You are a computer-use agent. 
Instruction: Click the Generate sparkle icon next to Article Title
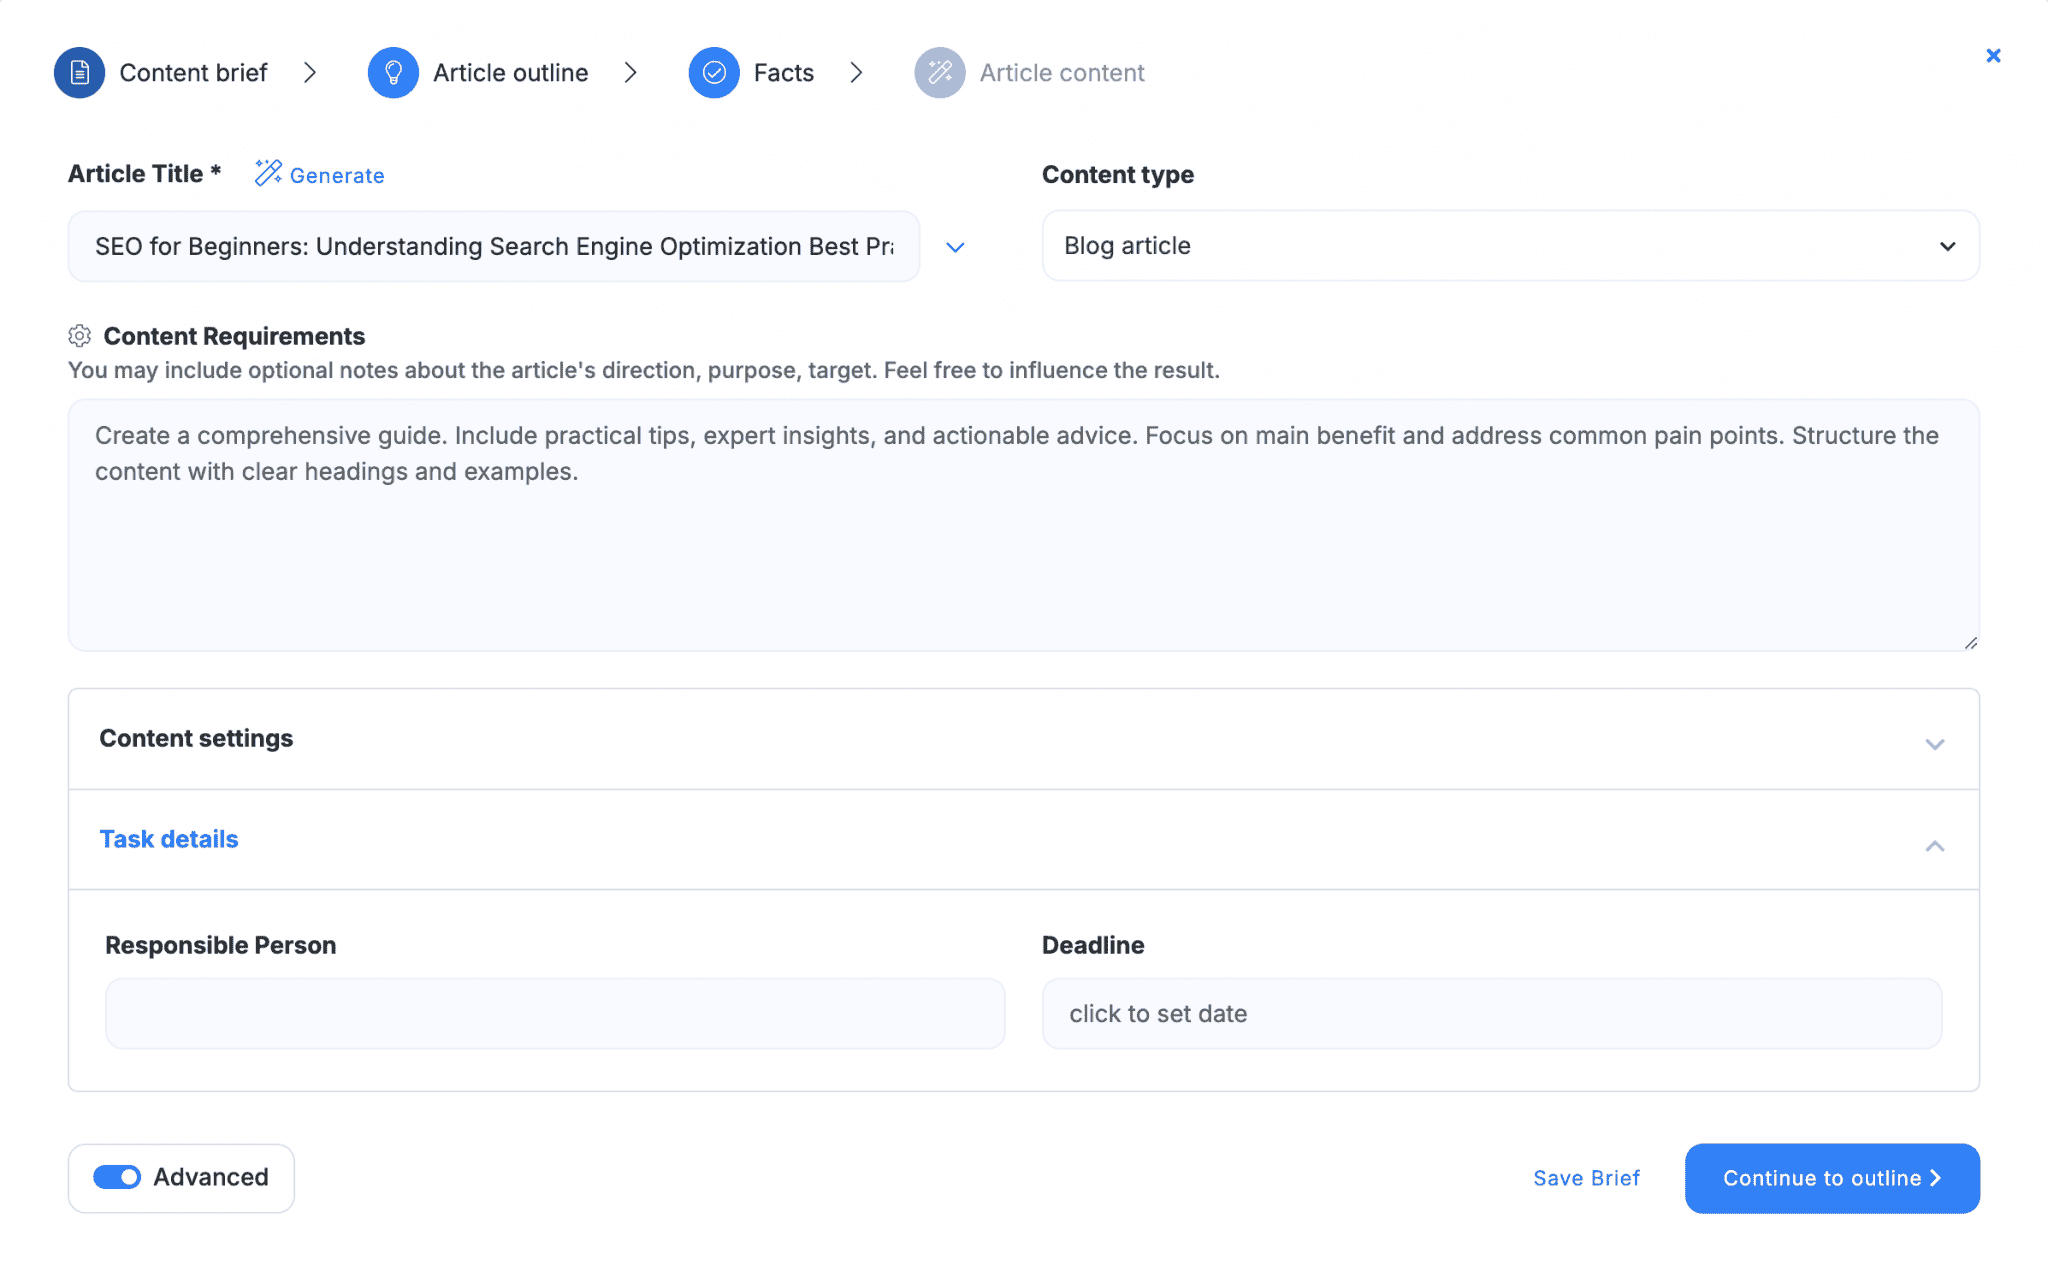coord(267,173)
